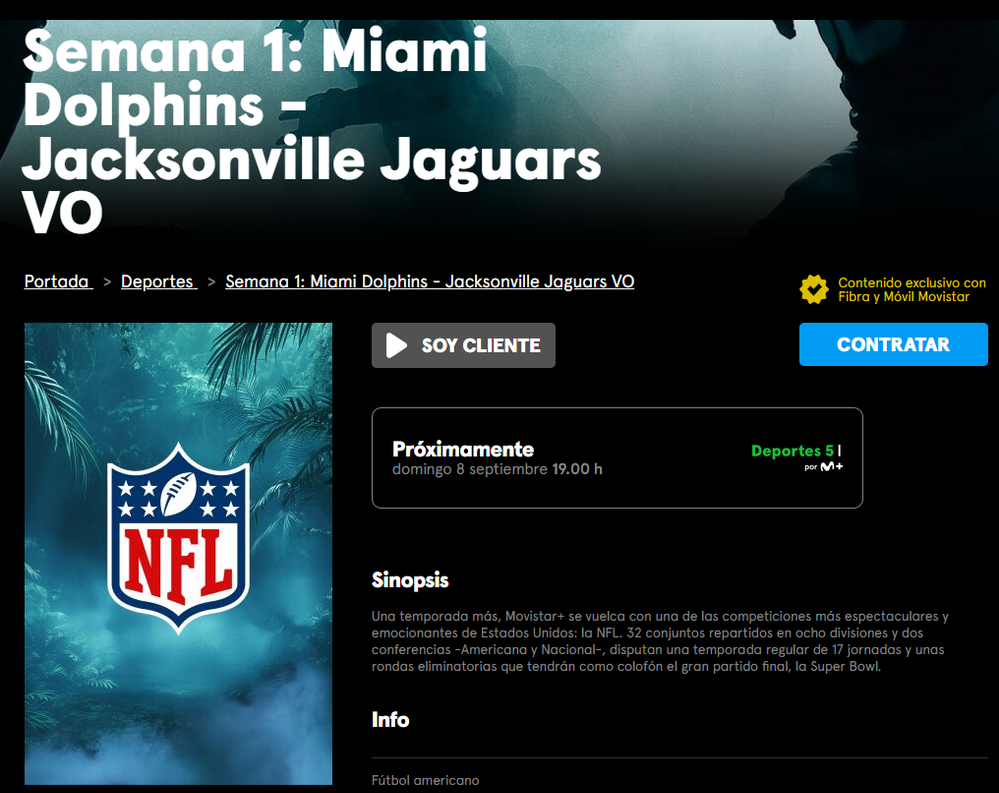Click the Sinopsis section heading
999x793 pixels.
point(410,580)
